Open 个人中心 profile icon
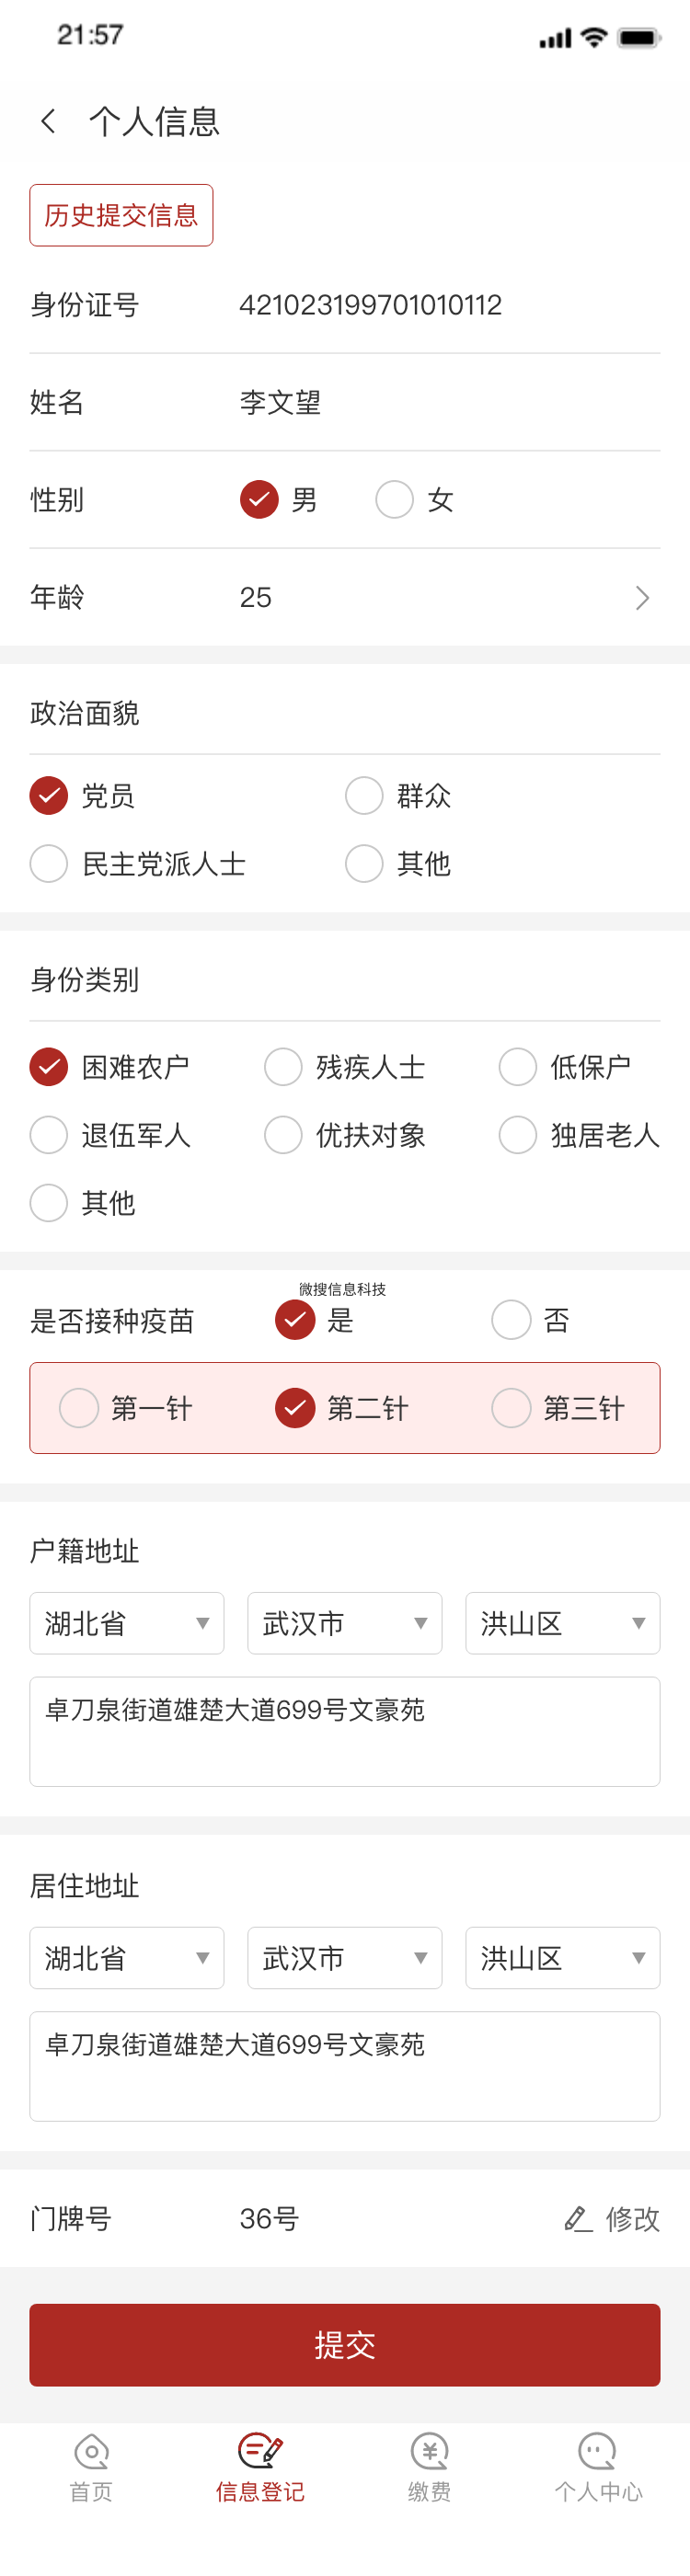 click(598, 2451)
